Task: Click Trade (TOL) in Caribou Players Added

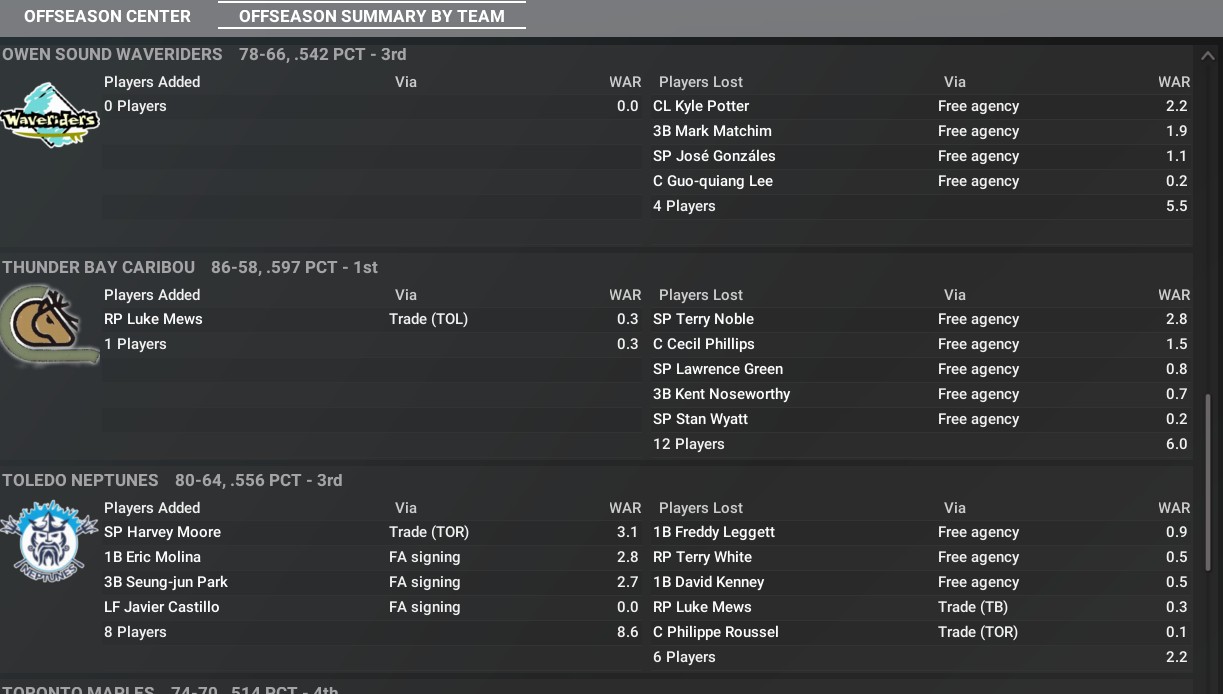Action: pos(428,319)
